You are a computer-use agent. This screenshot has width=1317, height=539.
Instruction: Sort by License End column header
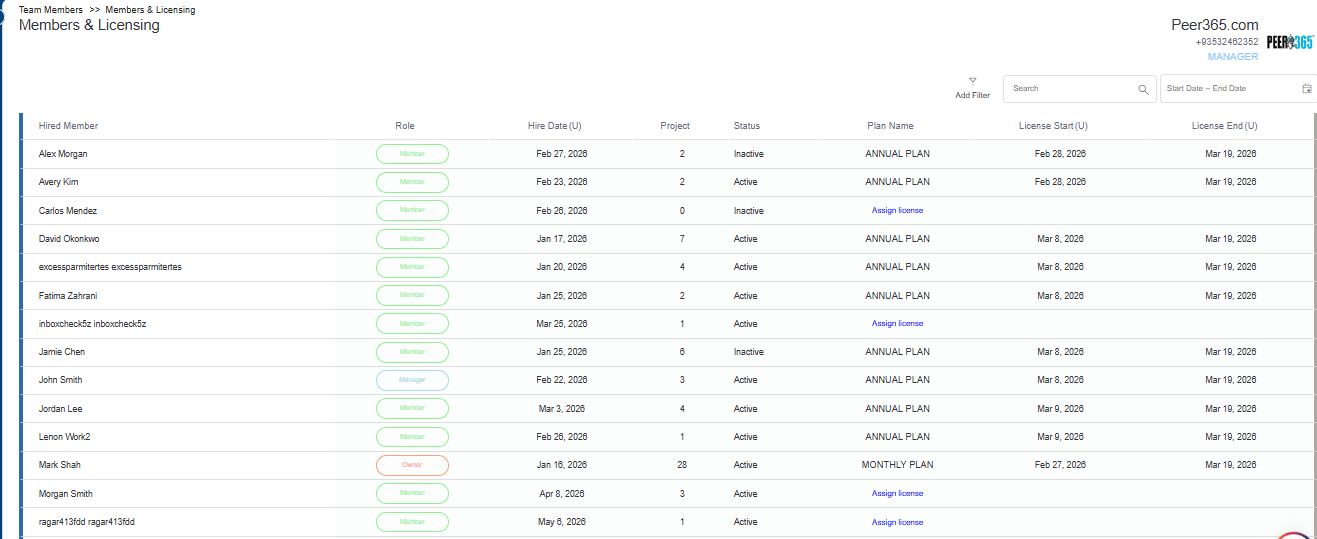1224,126
